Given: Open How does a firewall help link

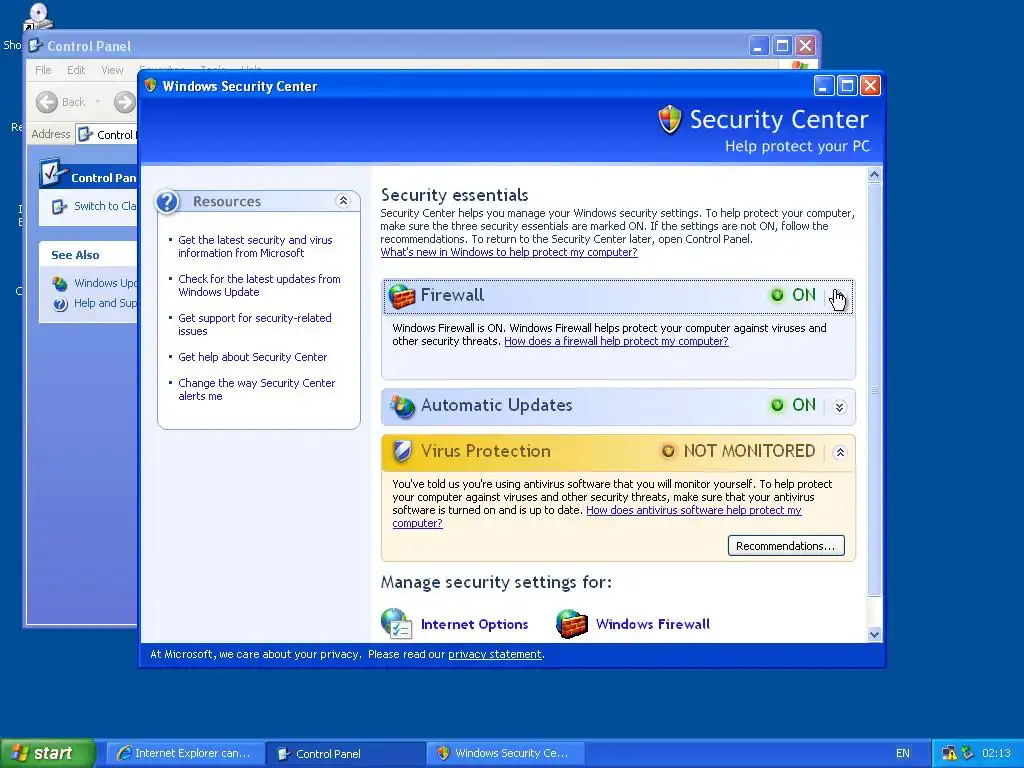Looking at the screenshot, I should 616,341.
